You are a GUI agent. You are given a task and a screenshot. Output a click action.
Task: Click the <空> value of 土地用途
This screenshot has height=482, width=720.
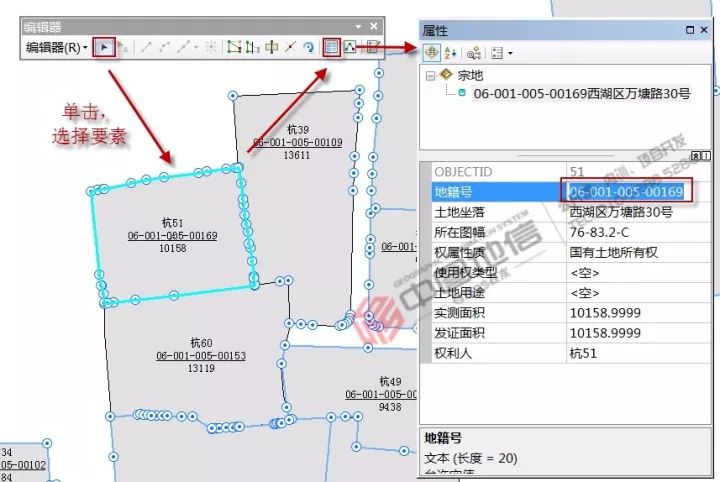click(585, 293)
